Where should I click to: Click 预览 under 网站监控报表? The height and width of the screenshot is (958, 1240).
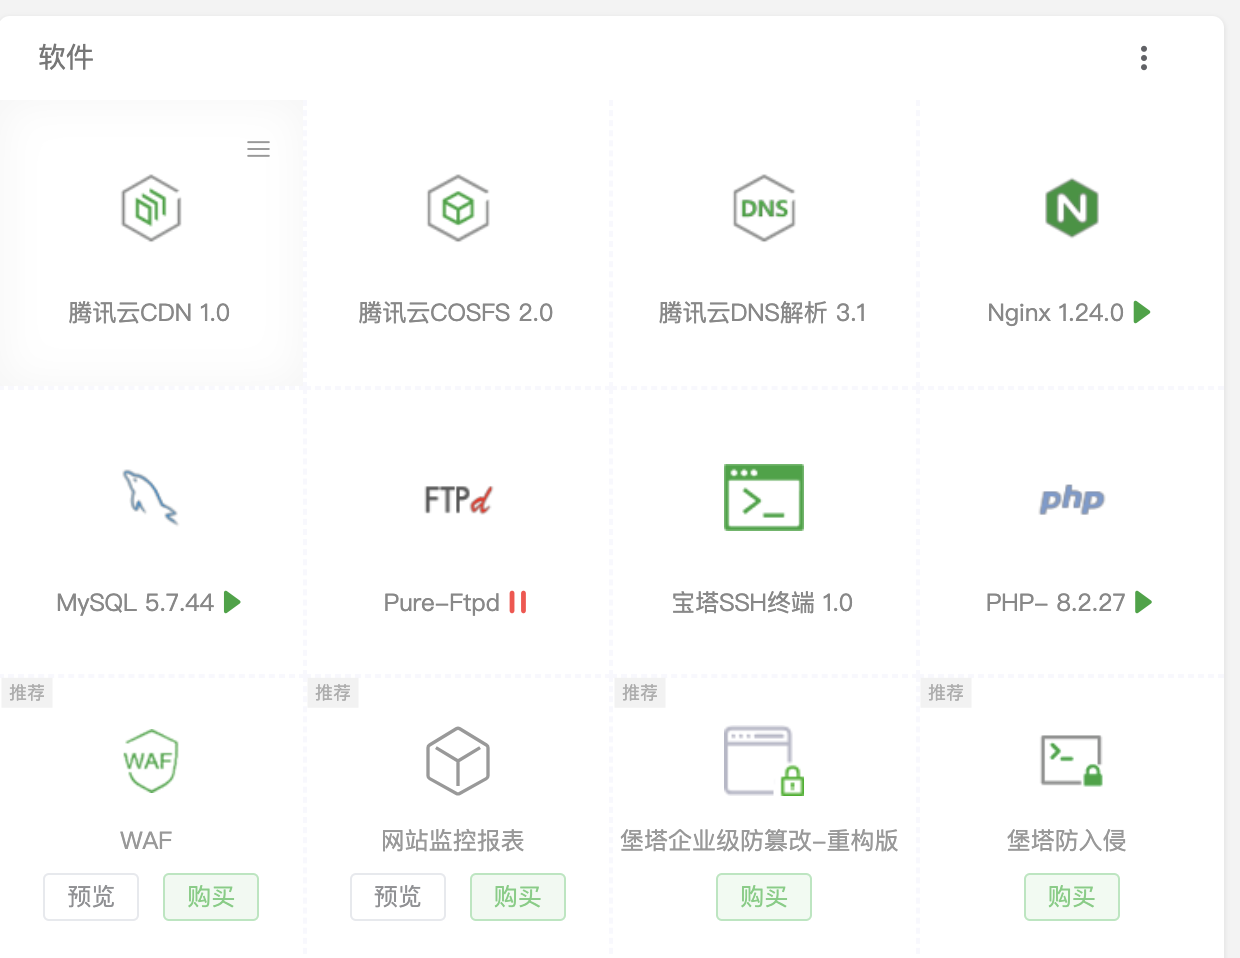pyautogui.click(x=398, y=897)
